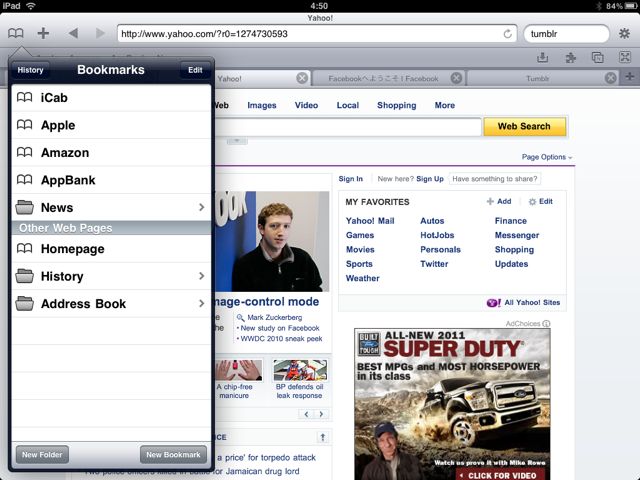Open Yahoo! Mail favorite
640x480 pixels.
[370, 221]
